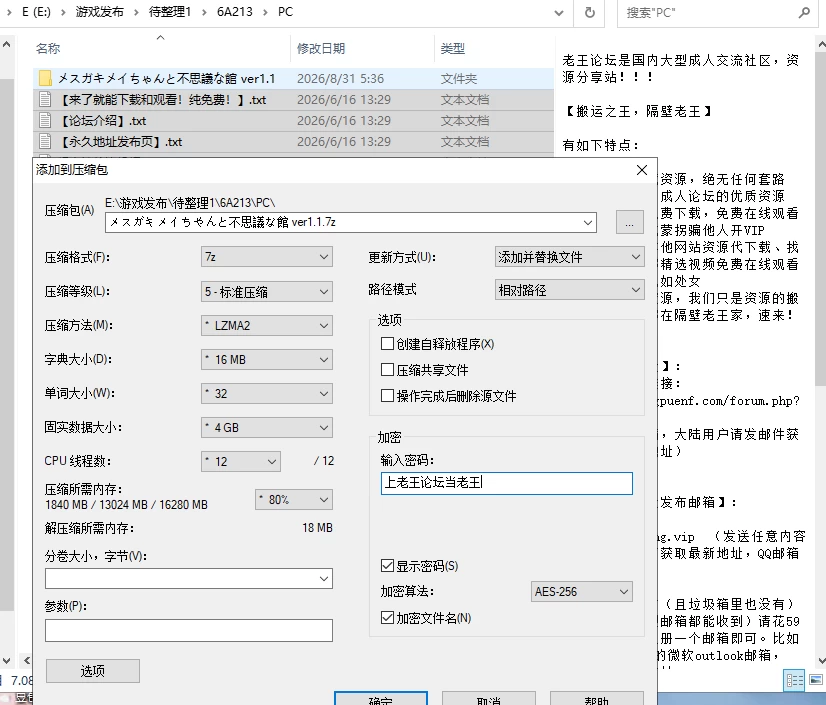Confirm compression with the 确定 button
Screen dimensions: 826x705
pyautogui.click(x=380, y=699)
